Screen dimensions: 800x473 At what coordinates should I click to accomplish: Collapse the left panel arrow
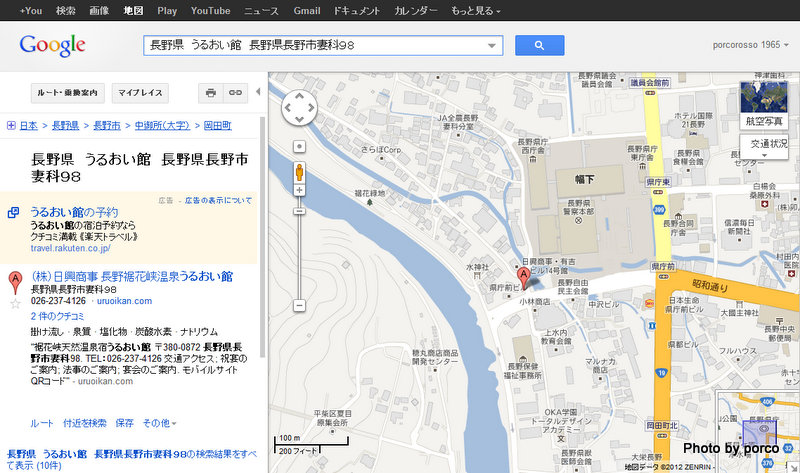tap(258, 92)
